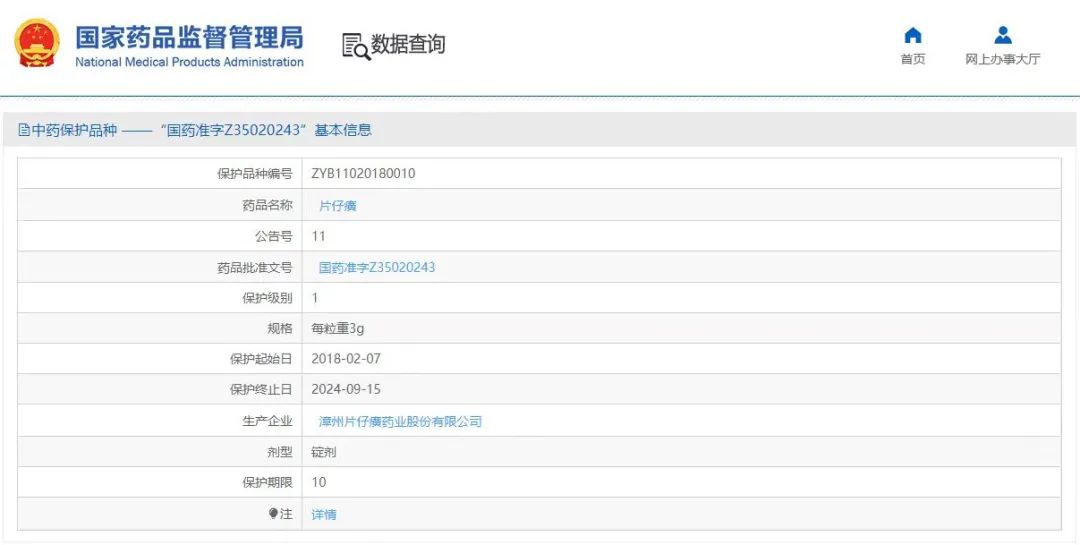Click the 首页 label
The height and width of the screenshot is (545, 1080).
[x=913, y=59]
